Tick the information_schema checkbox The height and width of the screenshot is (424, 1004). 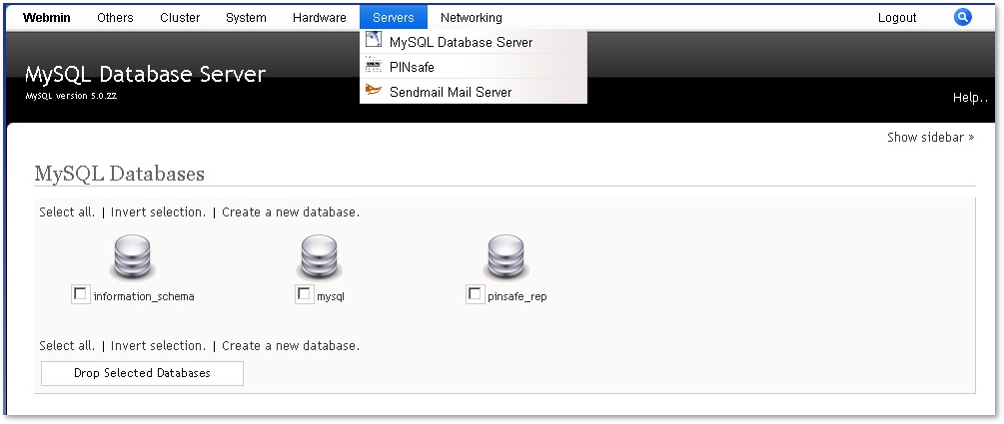click(81, 294)
